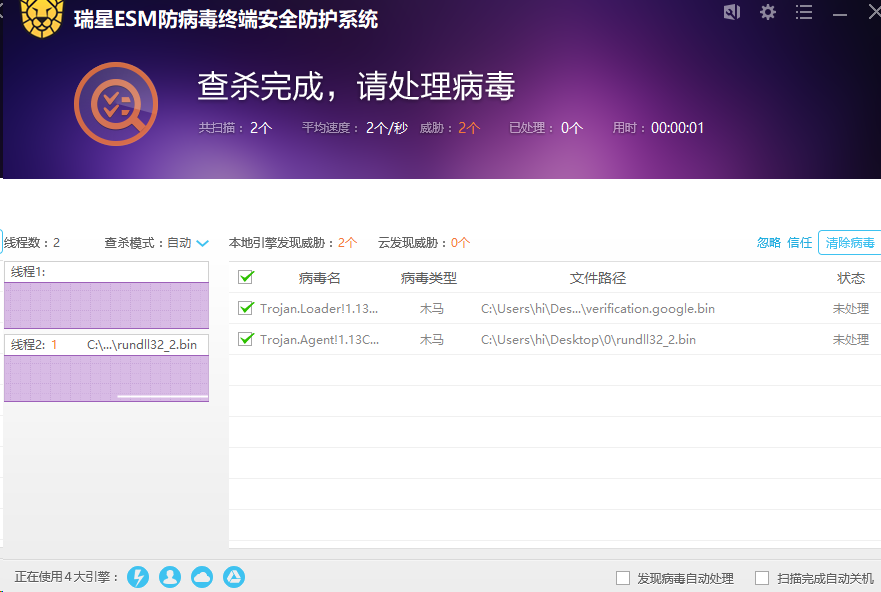Click the lightning bolt engine icon
The image size is (881, 592).
point(139,577)
